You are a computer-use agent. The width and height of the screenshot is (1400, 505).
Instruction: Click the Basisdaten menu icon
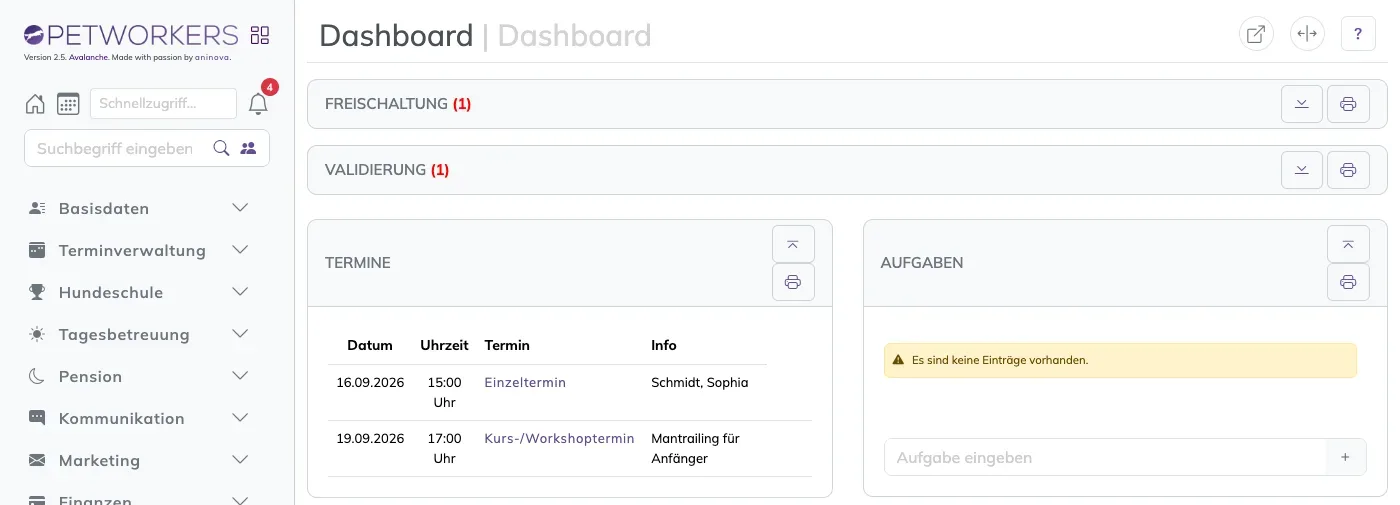37,208
